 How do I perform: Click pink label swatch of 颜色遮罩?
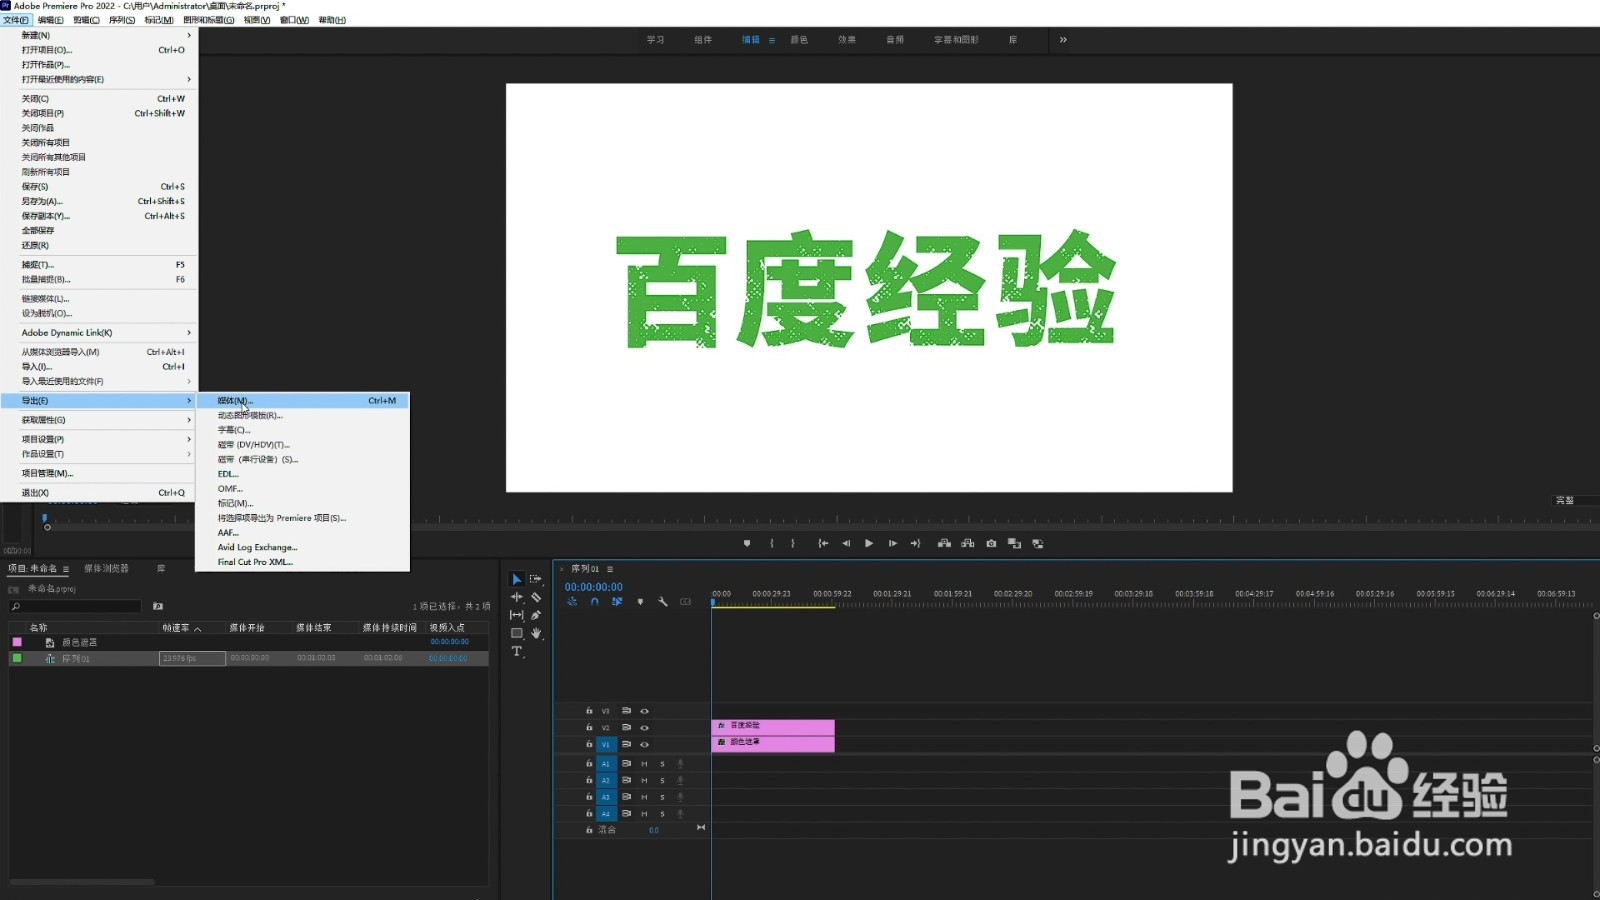[x=17, y=642]
